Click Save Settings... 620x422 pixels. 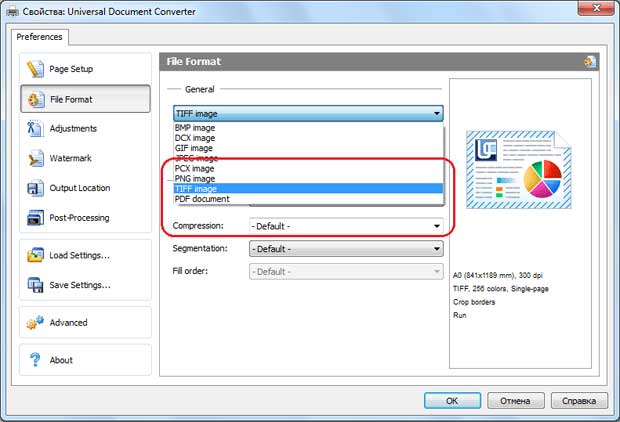[x=85, y=285]
